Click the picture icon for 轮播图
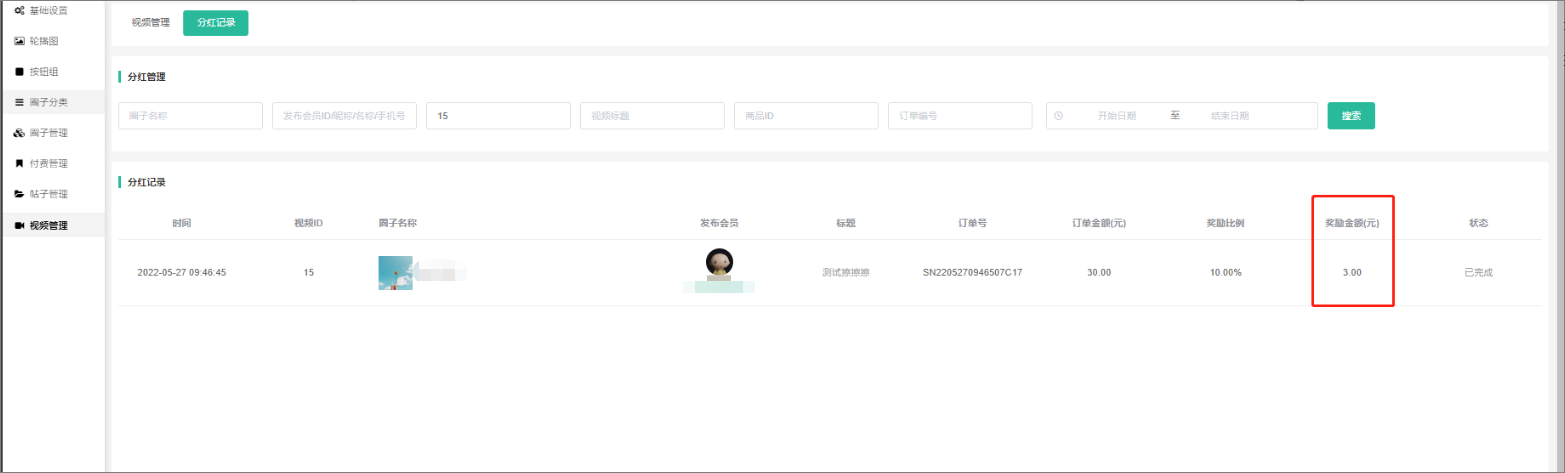This screenshot has width=1565, height=473. [x=19, y=41]
